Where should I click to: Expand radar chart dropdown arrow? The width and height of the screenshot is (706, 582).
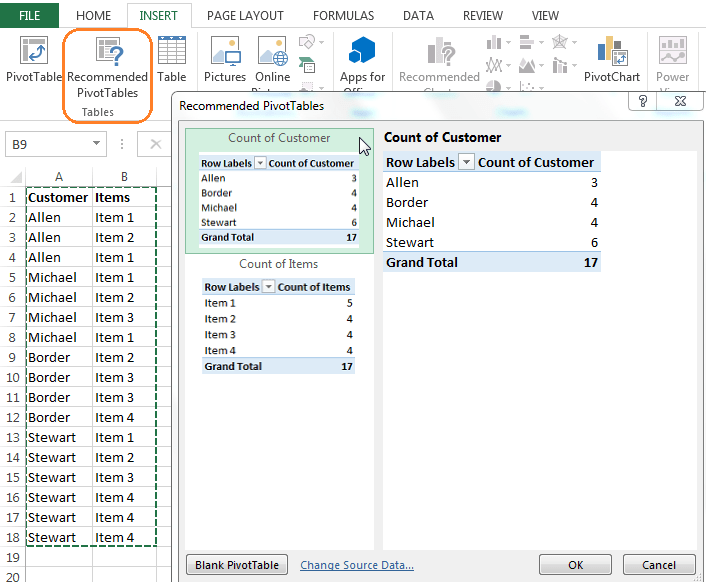(575, 42)
